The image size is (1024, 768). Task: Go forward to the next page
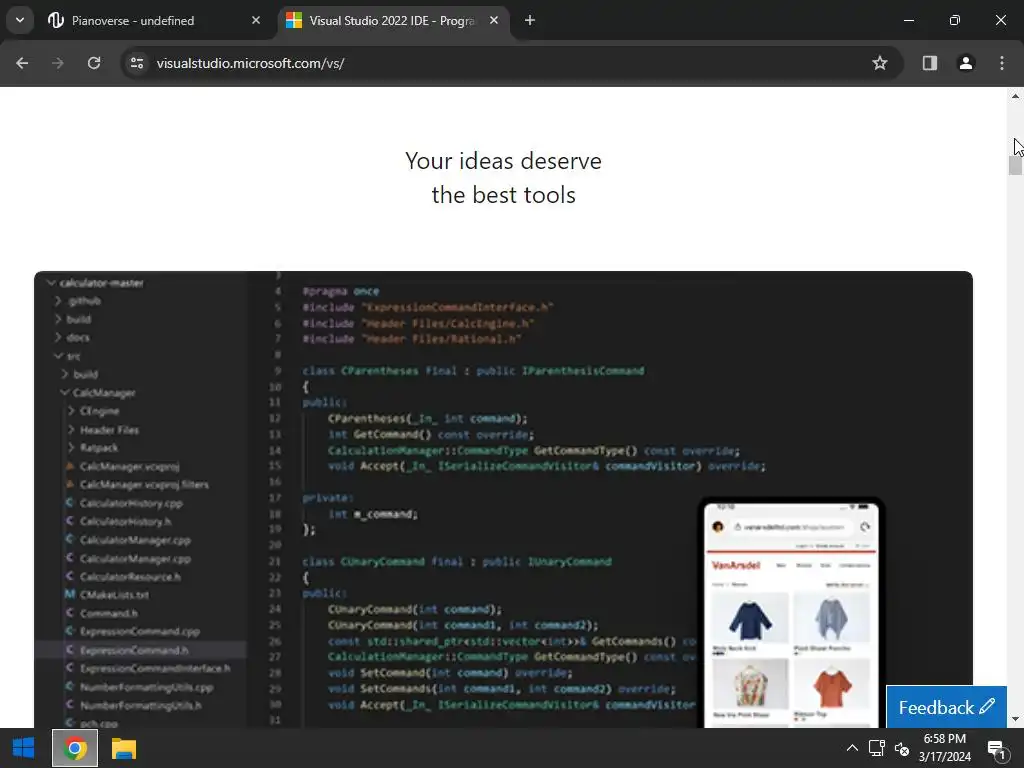click(x=58, y=63)
